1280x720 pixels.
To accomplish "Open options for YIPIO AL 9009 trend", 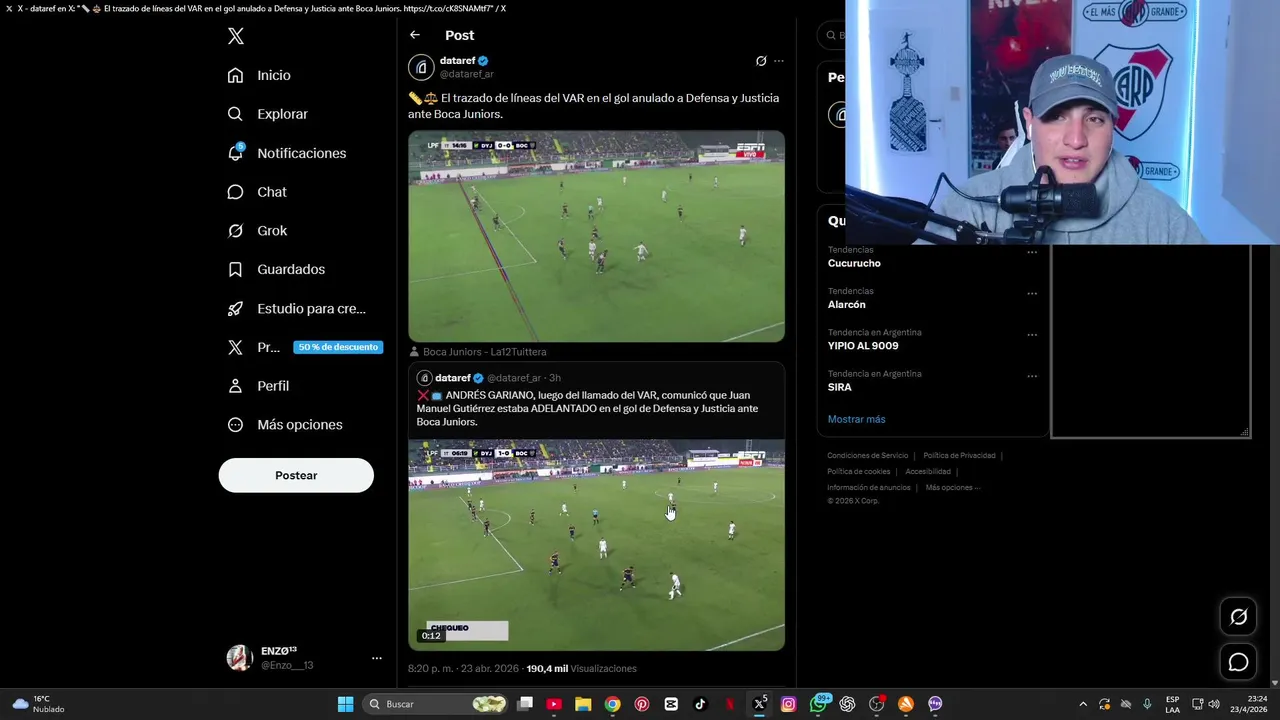I will (x=1032, y=335).
